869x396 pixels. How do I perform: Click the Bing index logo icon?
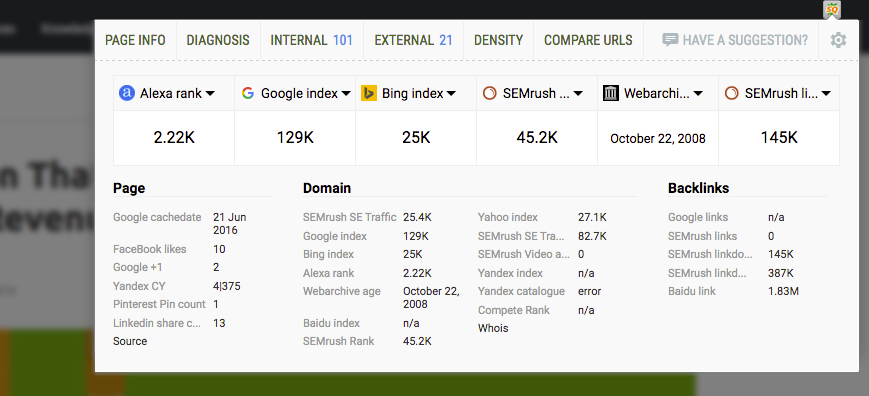(369, 93)
